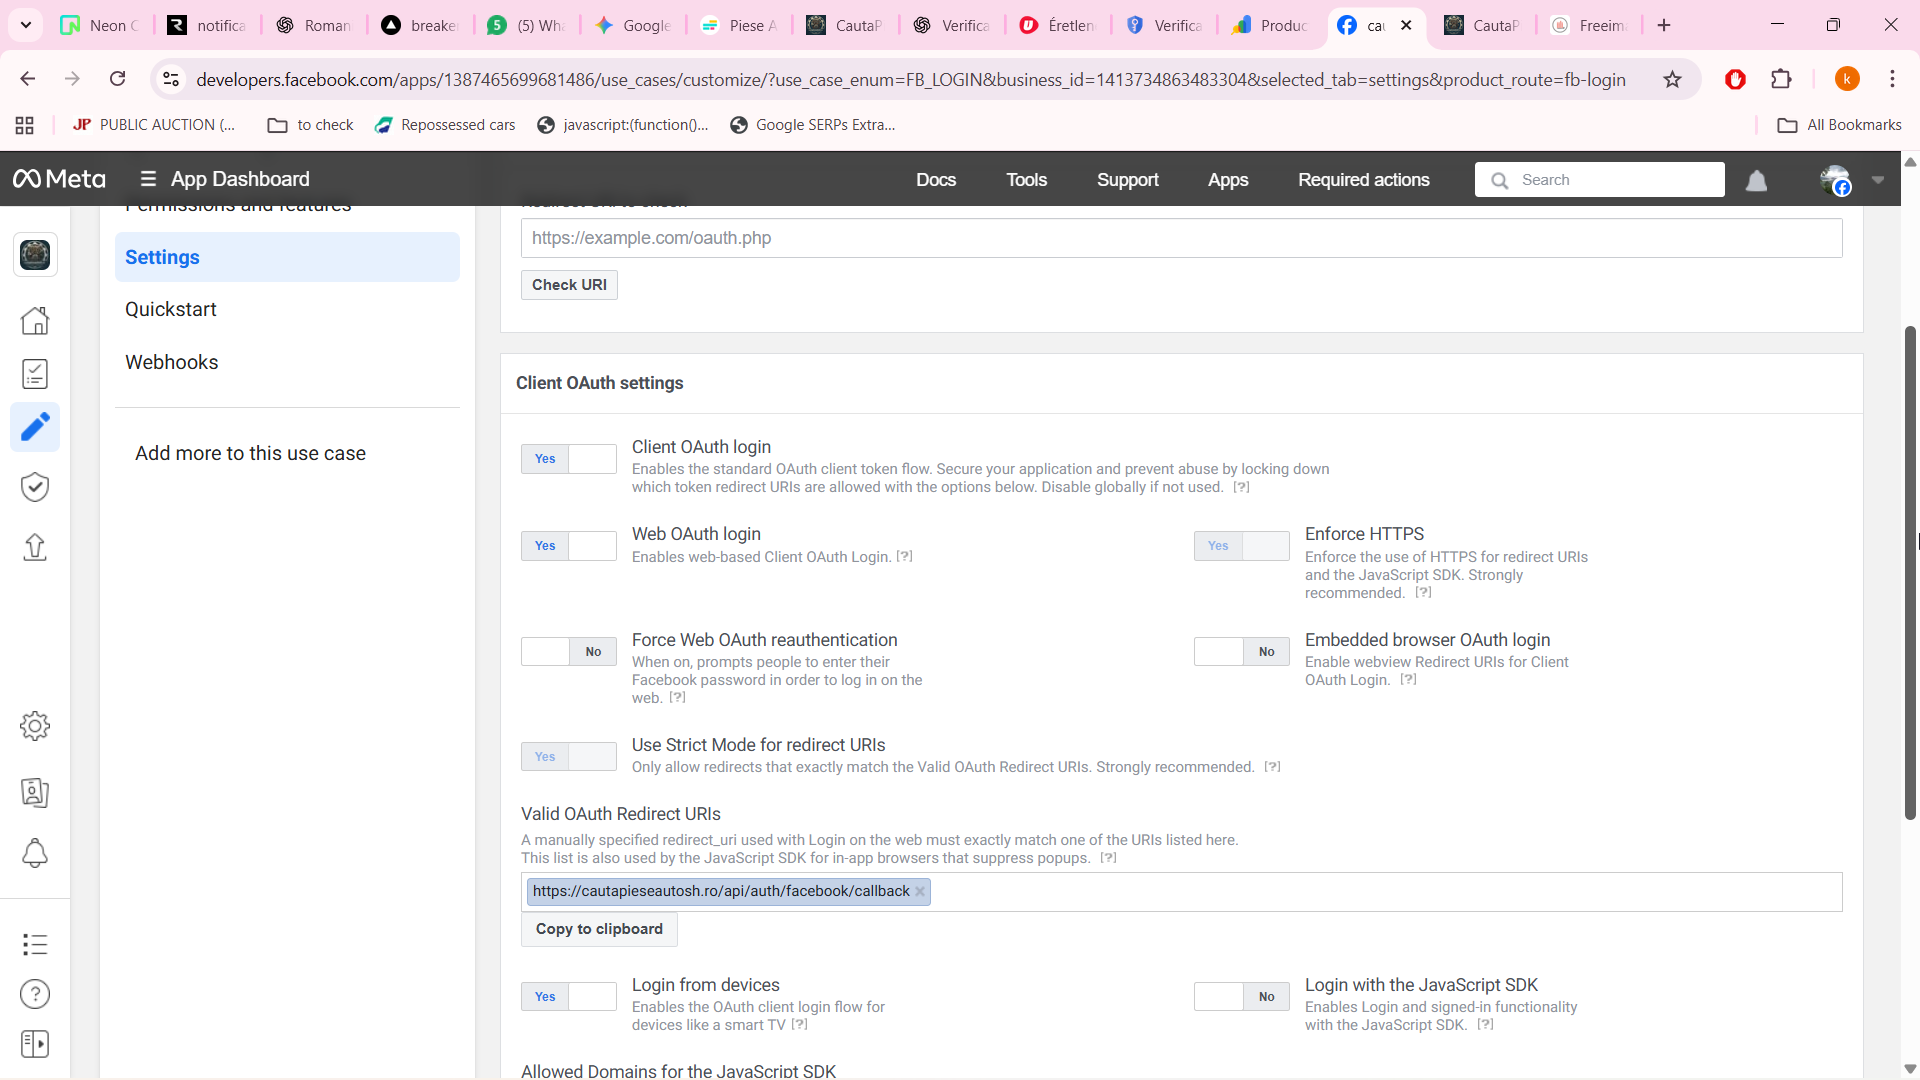
Task: Open Required actions in the header
Action: (x=1364, y=180)
